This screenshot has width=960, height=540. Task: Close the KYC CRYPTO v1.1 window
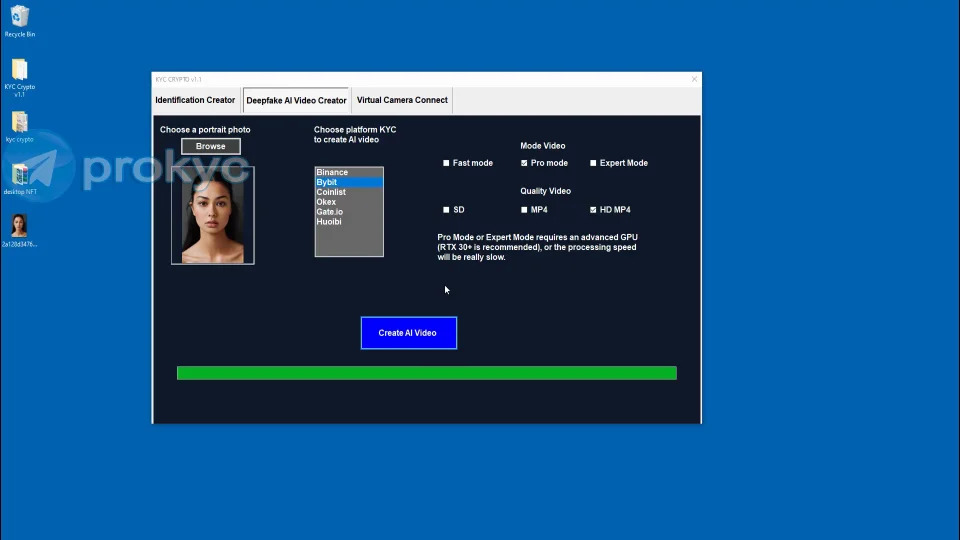[694, 79]
